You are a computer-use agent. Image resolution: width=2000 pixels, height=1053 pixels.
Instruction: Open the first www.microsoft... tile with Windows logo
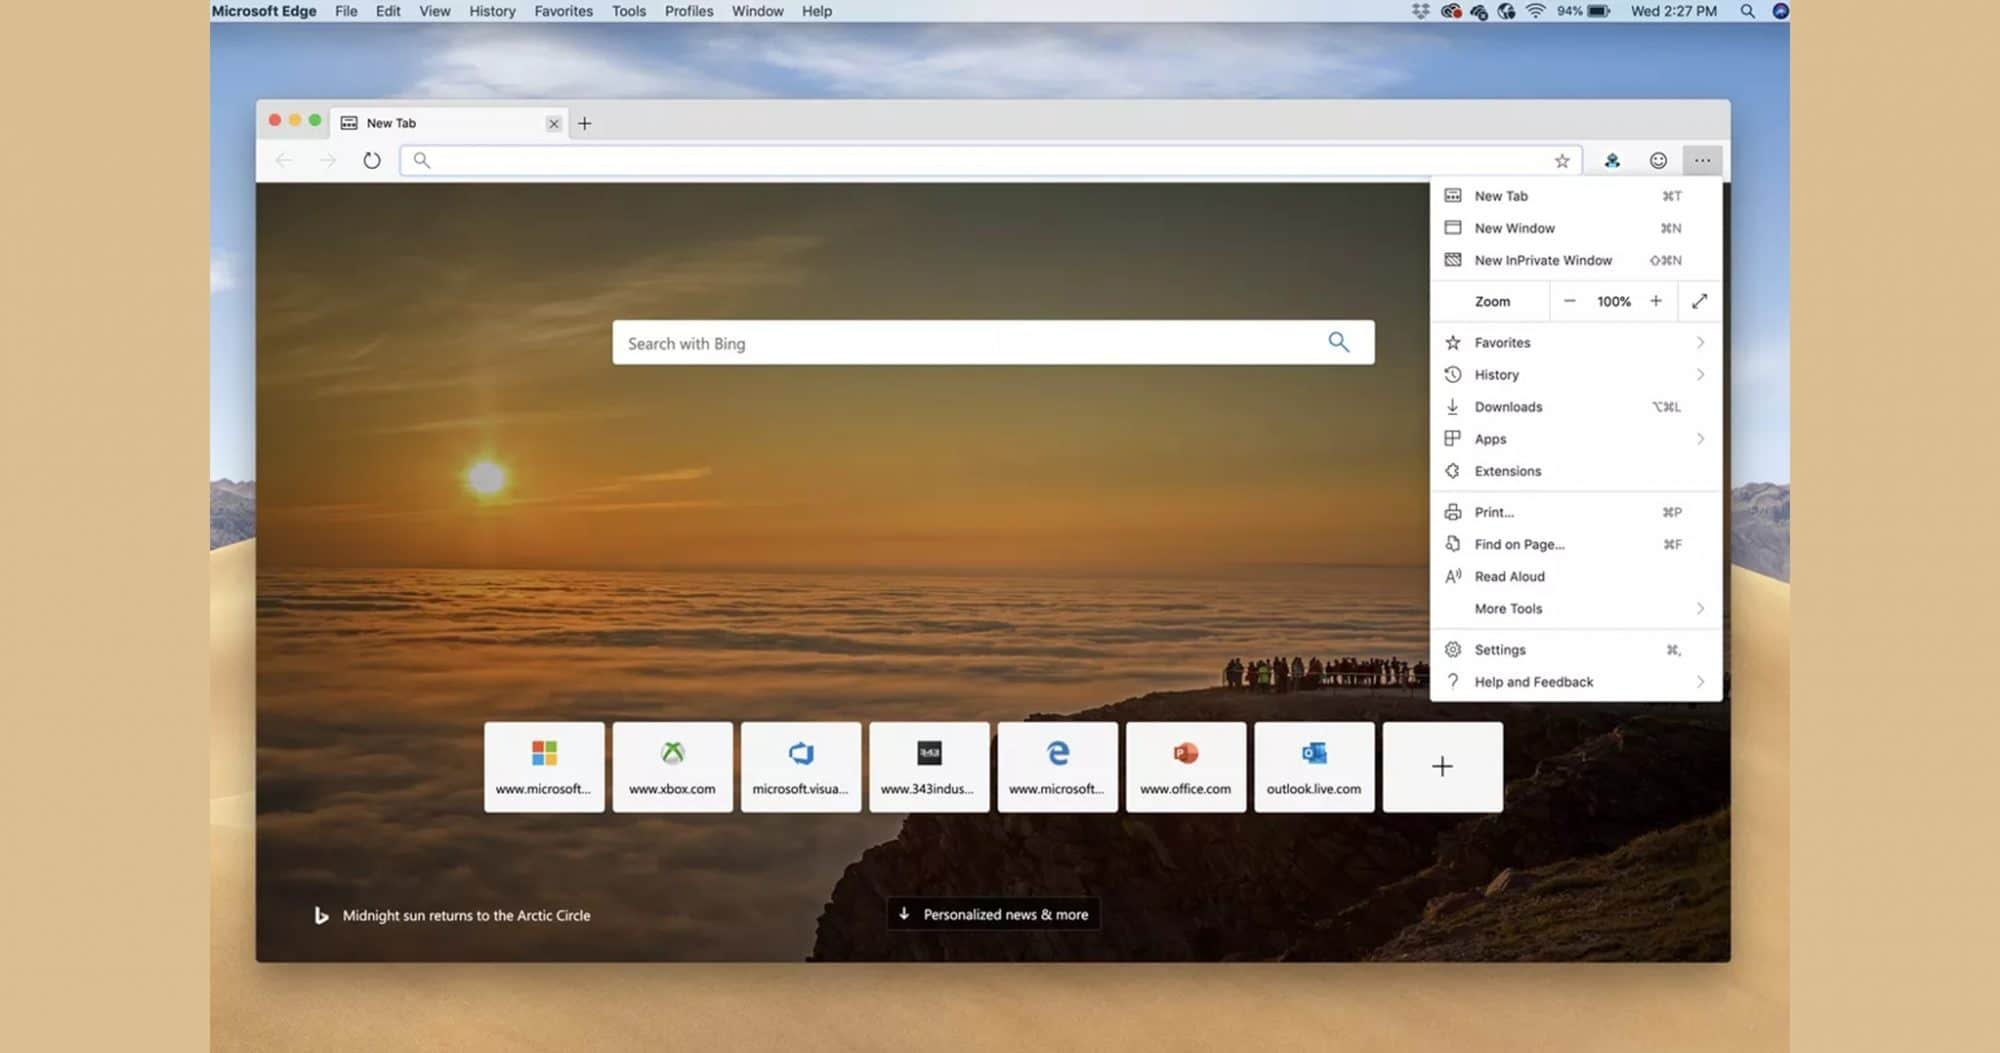click(x=544, y=767)
